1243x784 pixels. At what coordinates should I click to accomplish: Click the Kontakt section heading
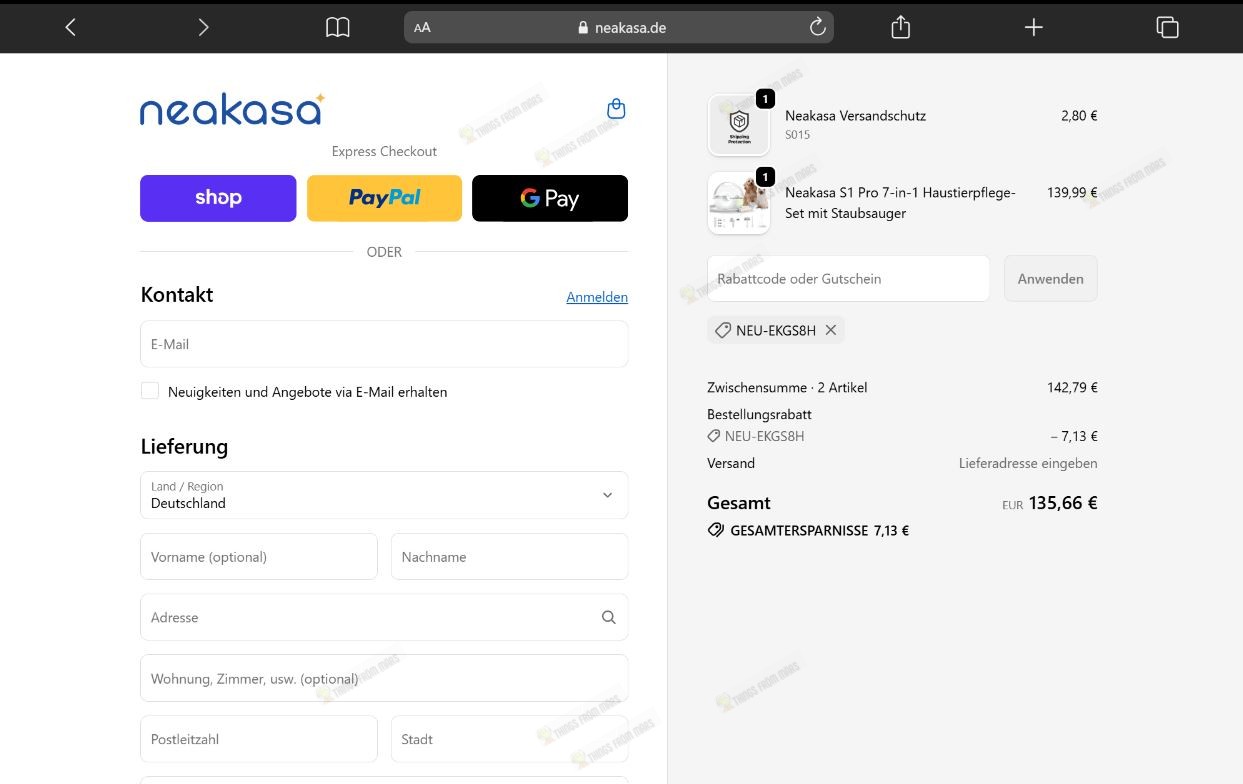point(177,294)
